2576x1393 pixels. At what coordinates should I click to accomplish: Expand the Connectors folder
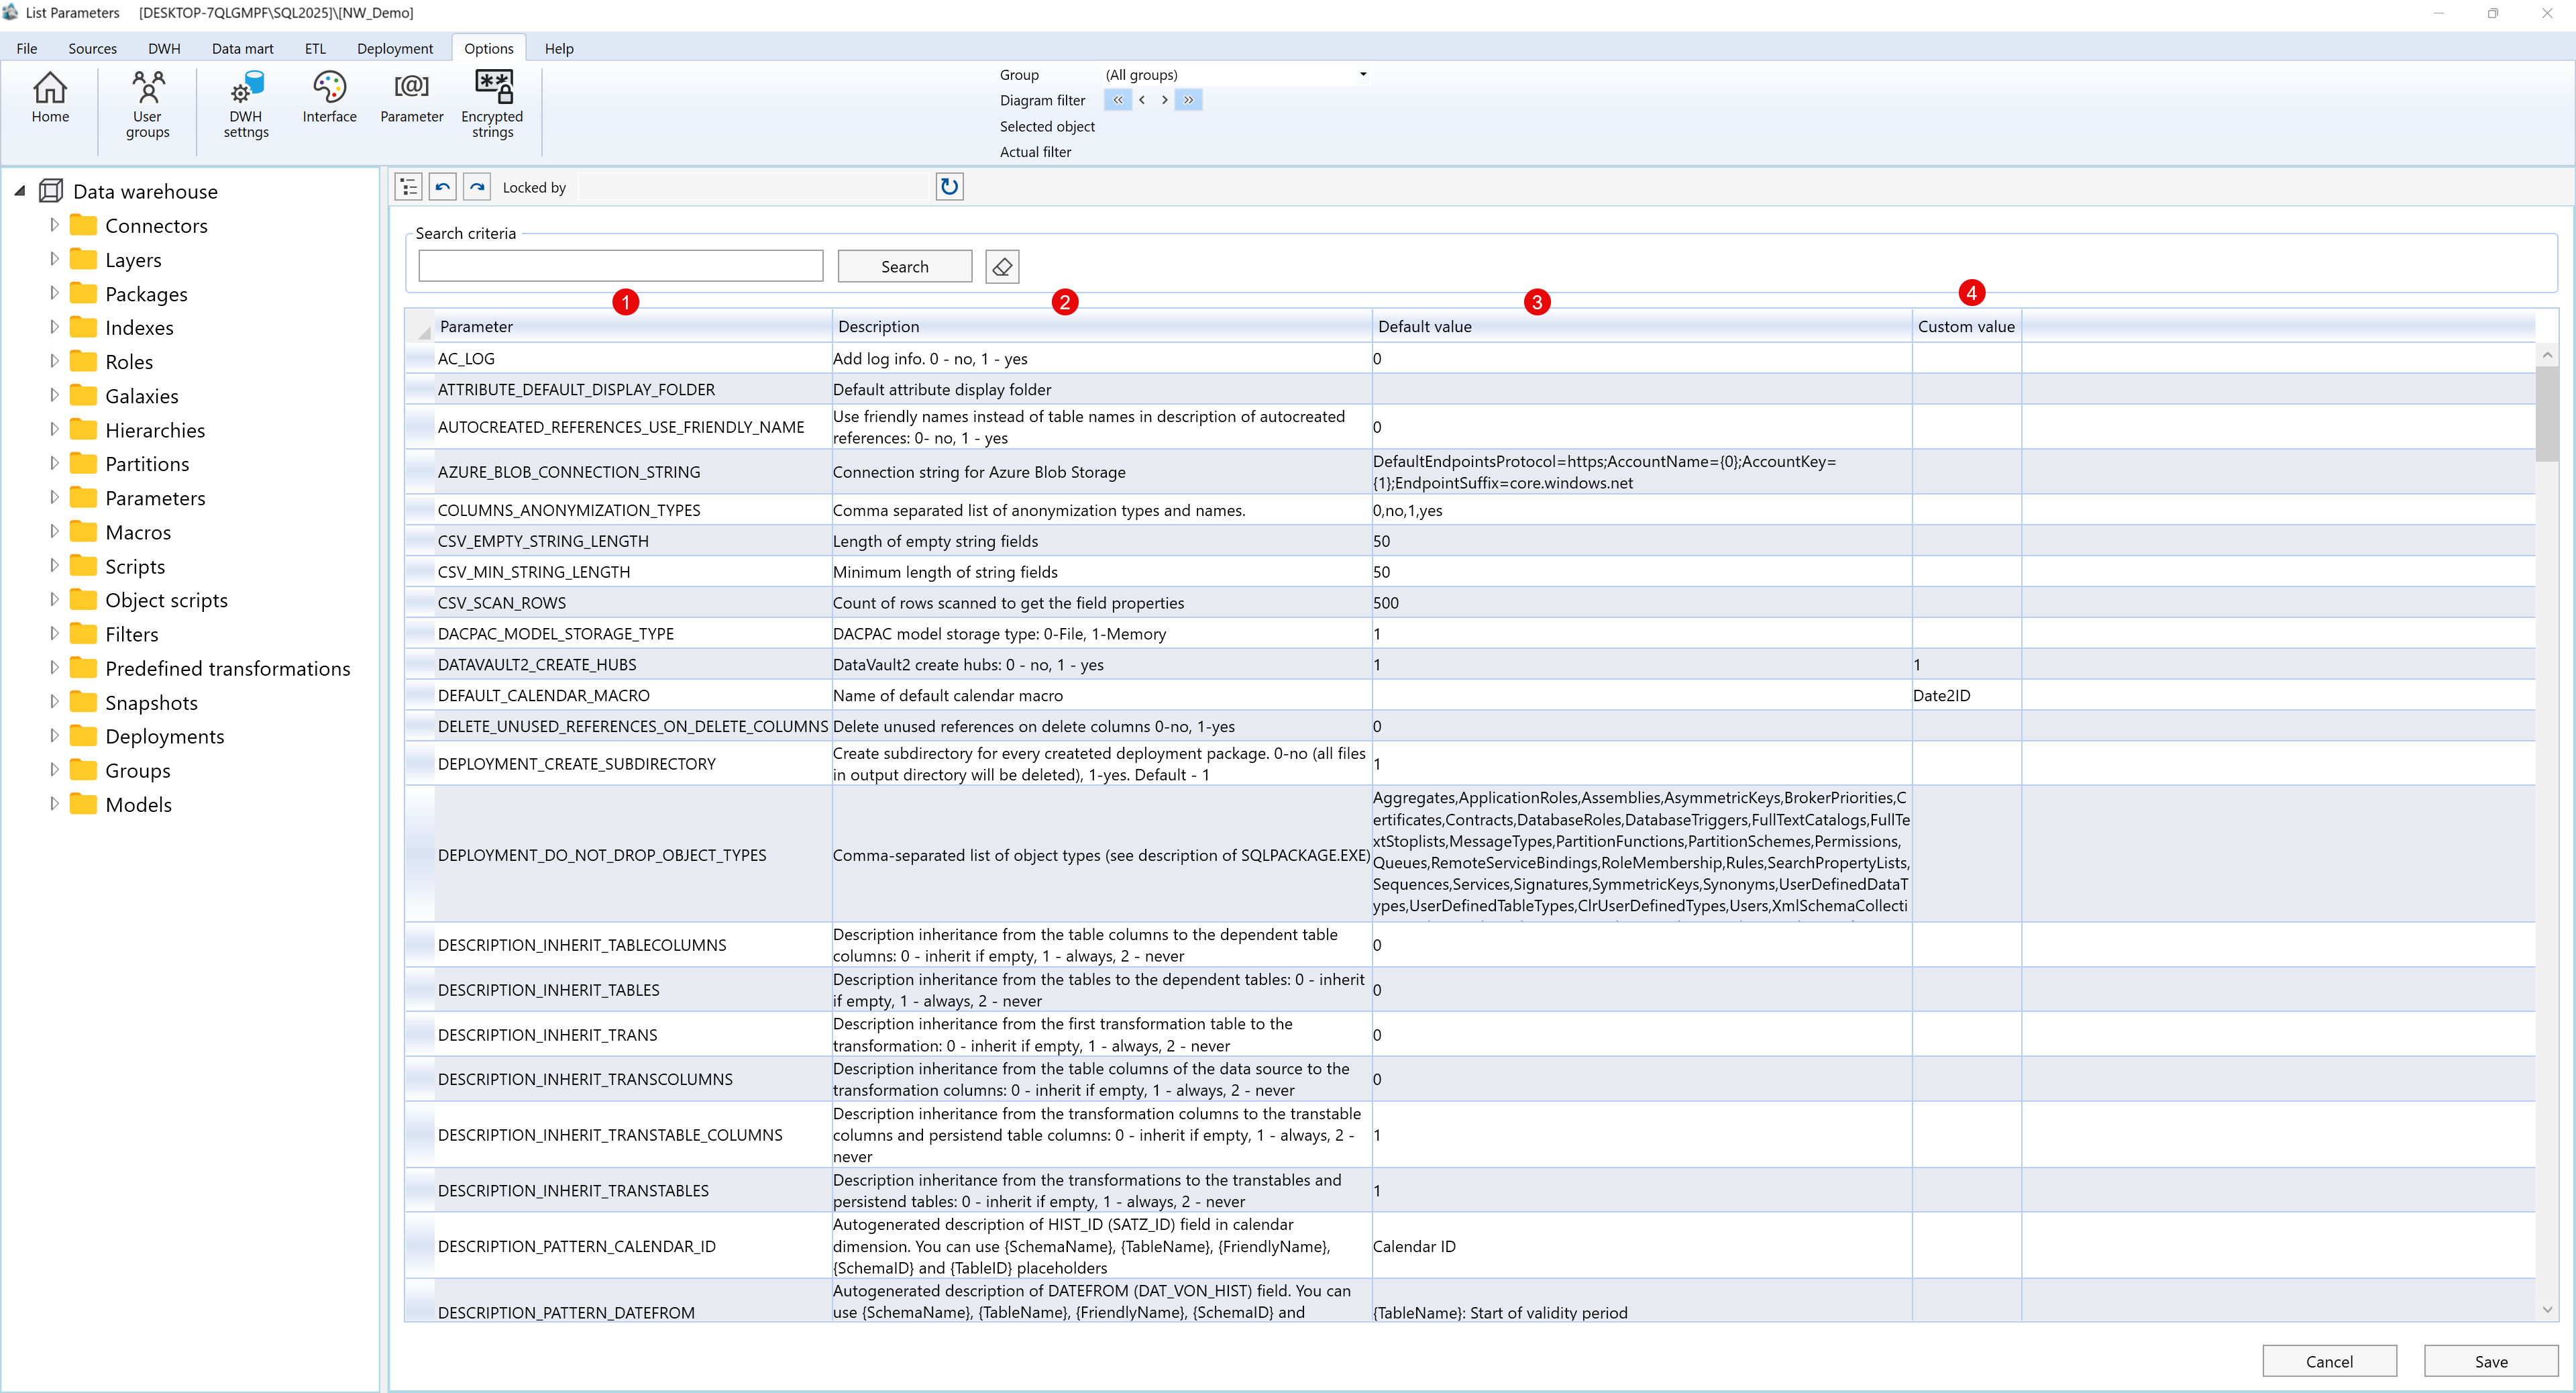click(55, 225)
